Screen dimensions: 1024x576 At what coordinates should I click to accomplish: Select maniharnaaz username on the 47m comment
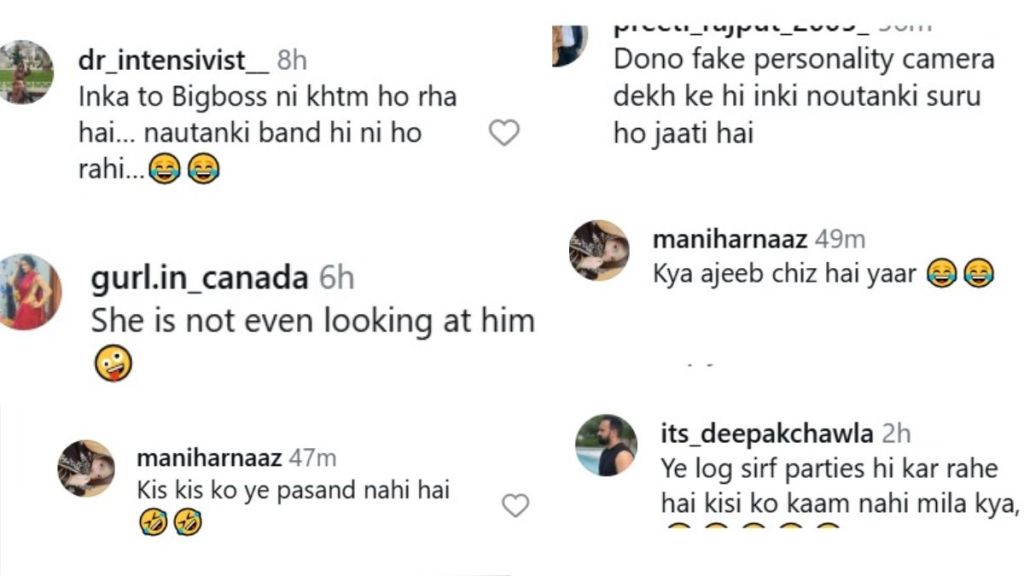[x=207, y=458]
